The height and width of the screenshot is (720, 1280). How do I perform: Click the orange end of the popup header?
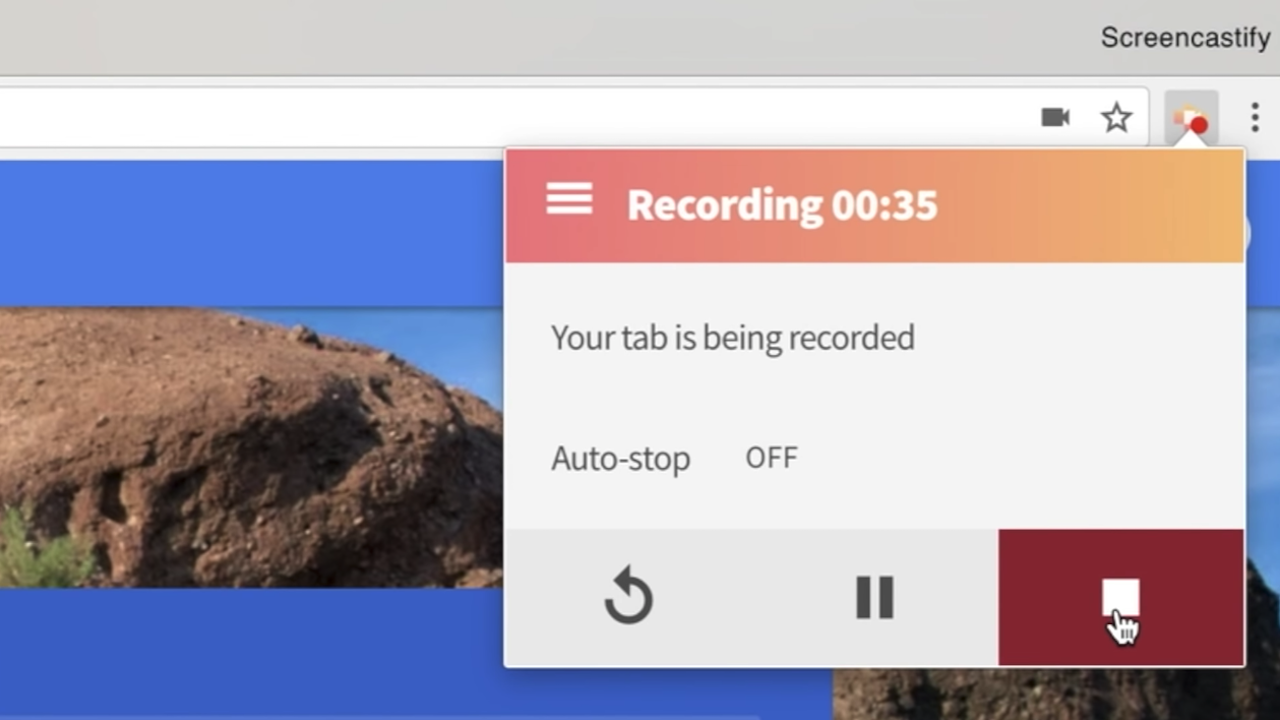(1180, 205)
